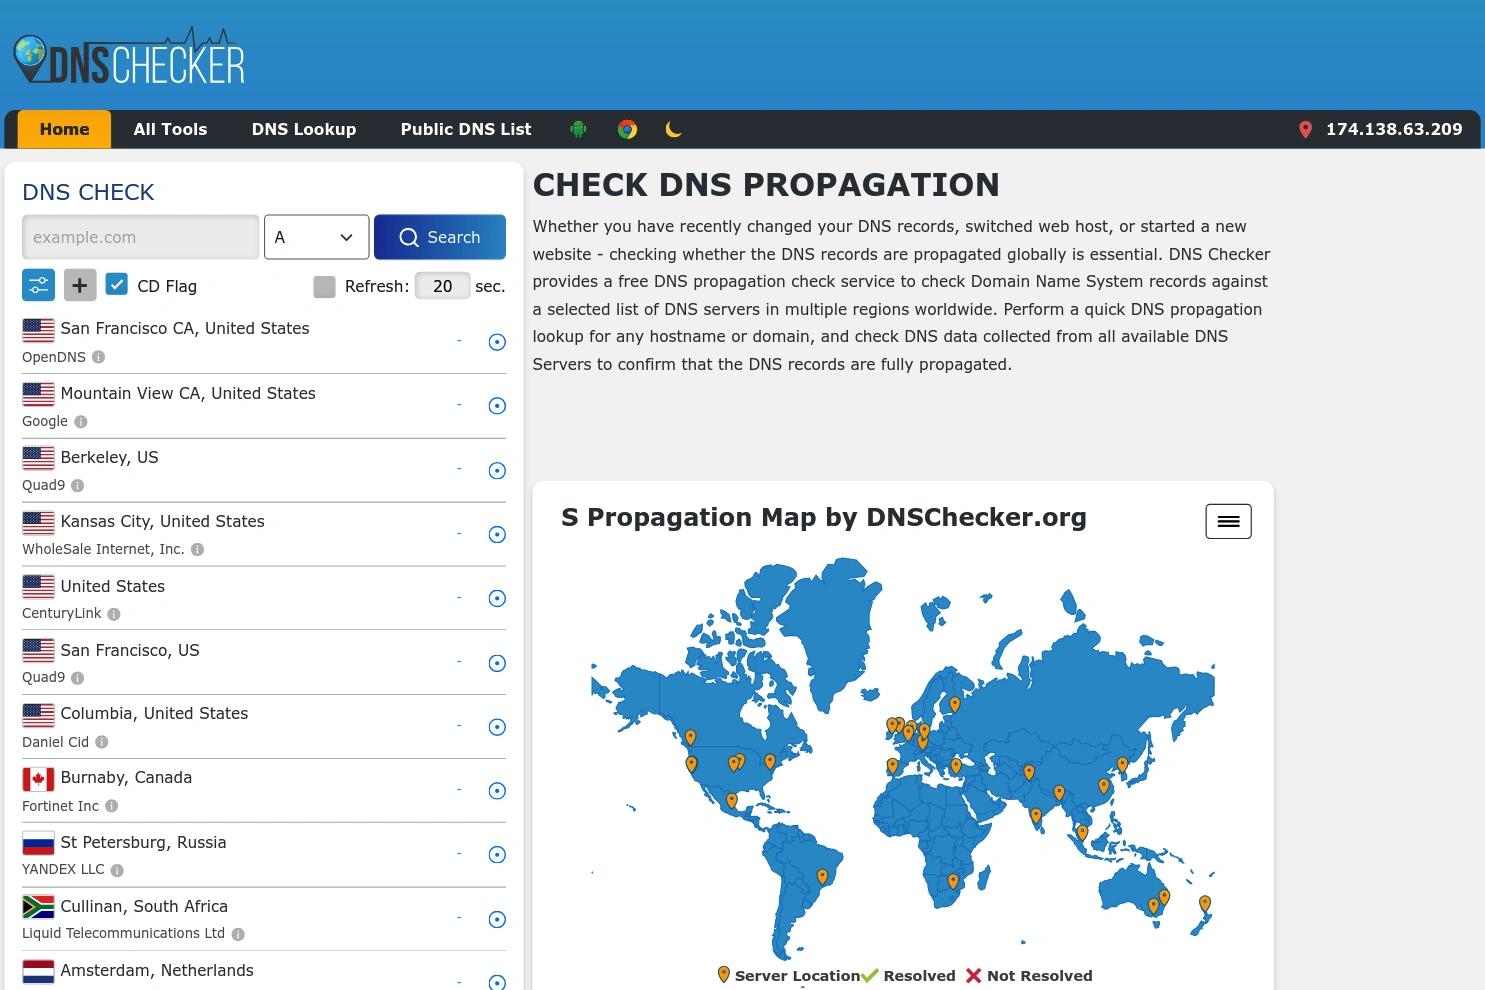The width and height of the screenshot is (1485, 990).
Task: Click recheck icon for Google Mountain View
Action: (497, 406)
